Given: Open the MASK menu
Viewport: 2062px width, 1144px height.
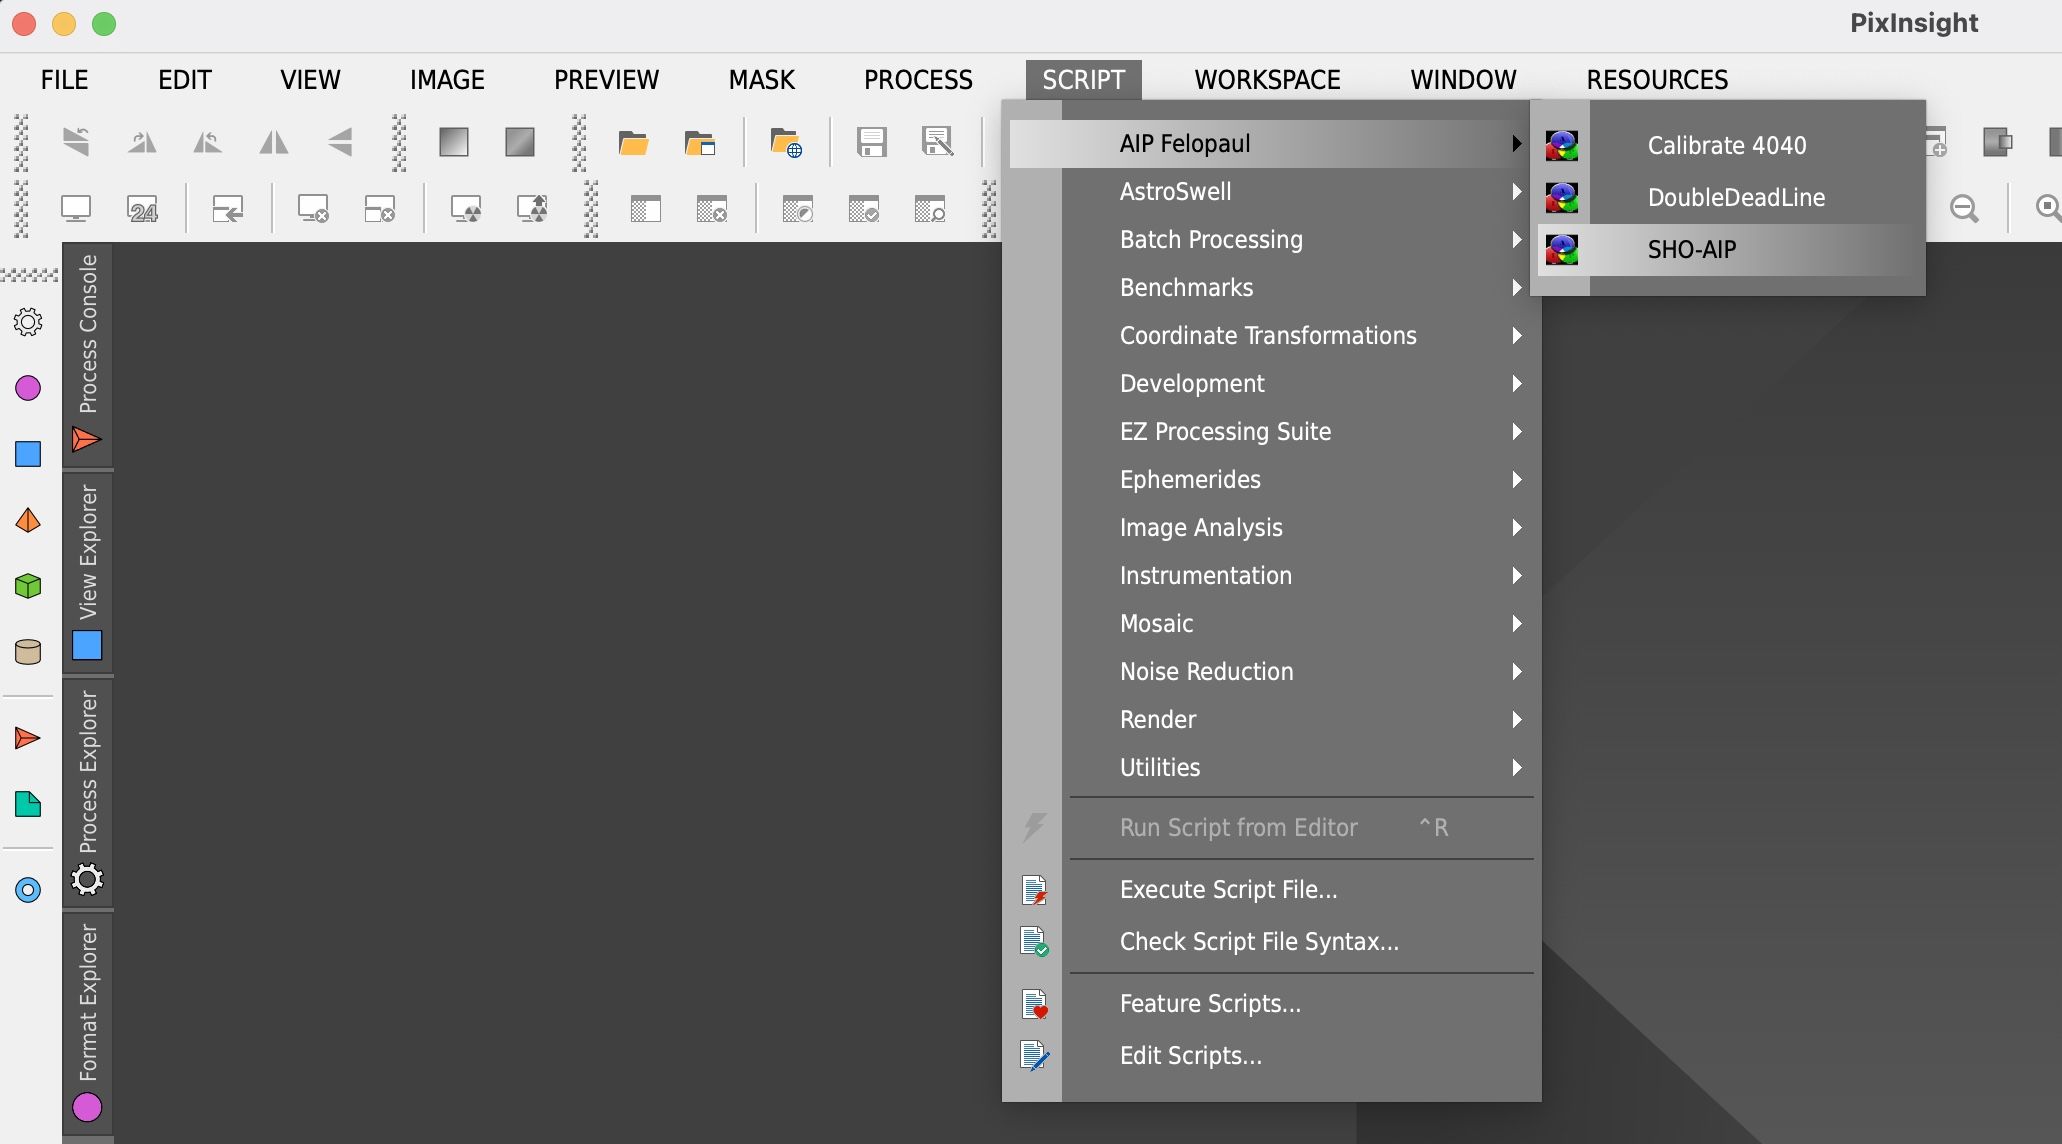Looking at the screenshot, I should point(762,80).
